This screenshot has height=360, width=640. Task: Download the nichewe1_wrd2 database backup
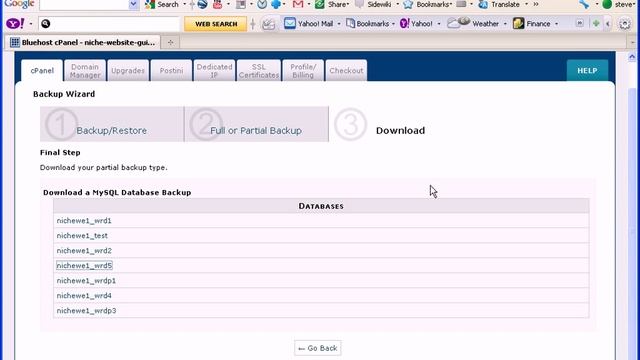pyautogui.click(x=84, y=251)
